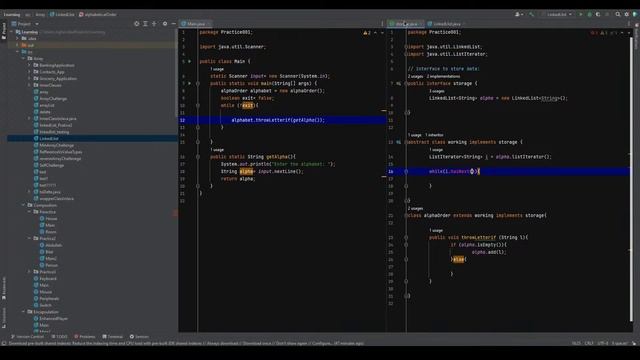Click run gutter arrow next to class Main
Screen dimensions: 640x360
189,61
